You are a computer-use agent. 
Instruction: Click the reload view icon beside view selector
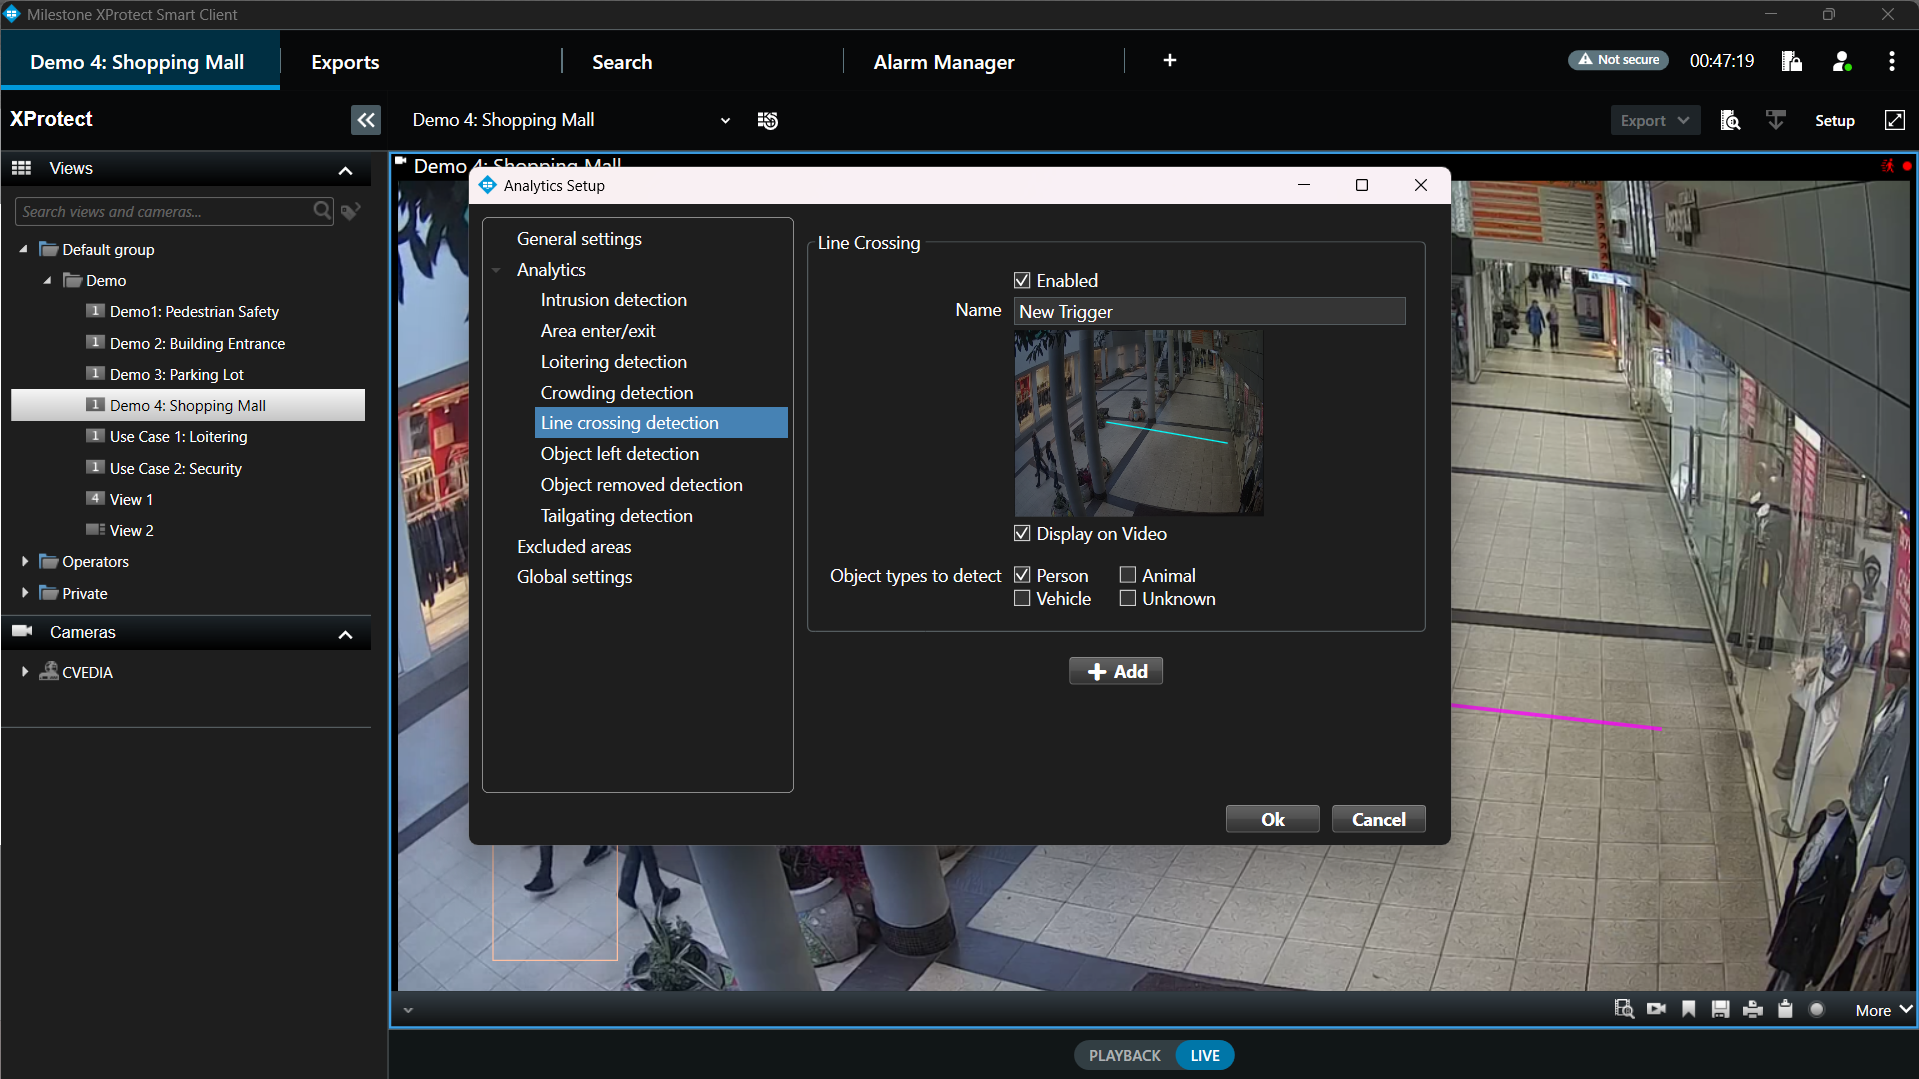[768, 120]
